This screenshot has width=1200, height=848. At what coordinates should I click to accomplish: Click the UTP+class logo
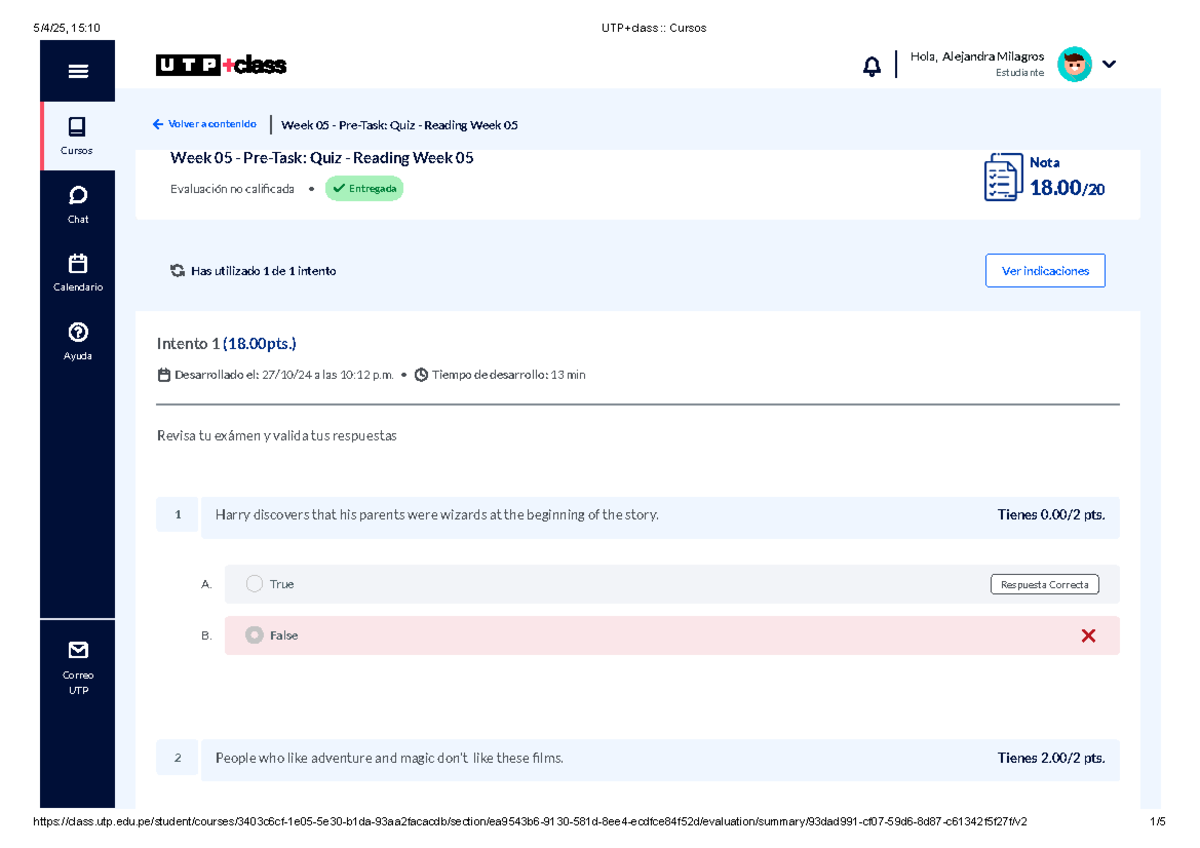221,65
